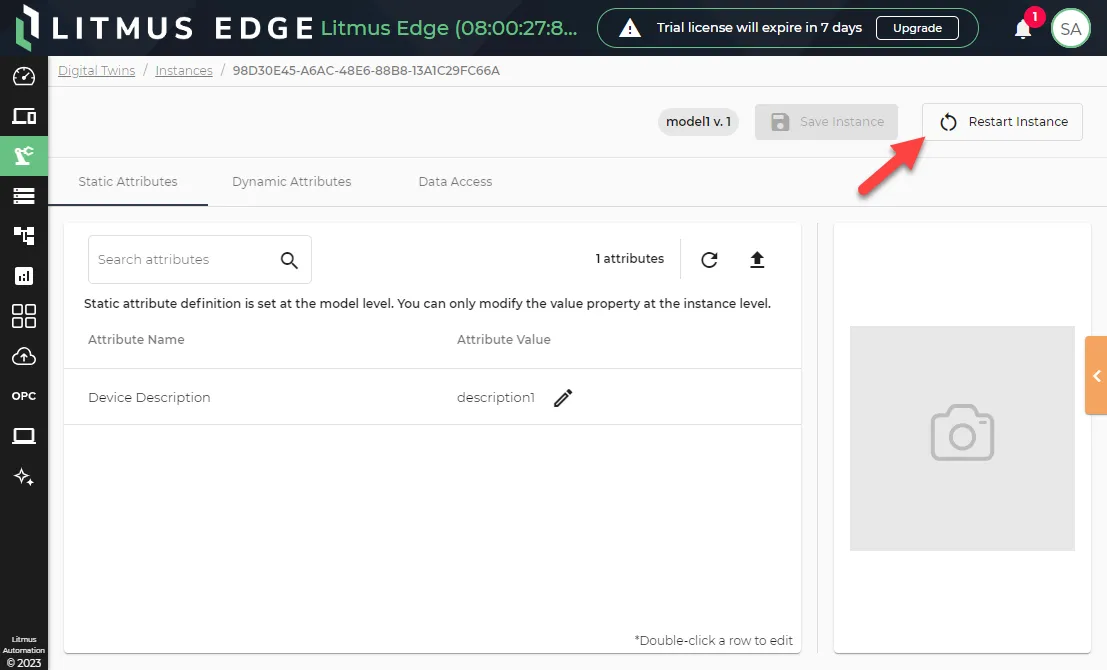Open the Analytics chart icon in sidebar
Screen dimensions: 1107x670
tap(24, 276)
